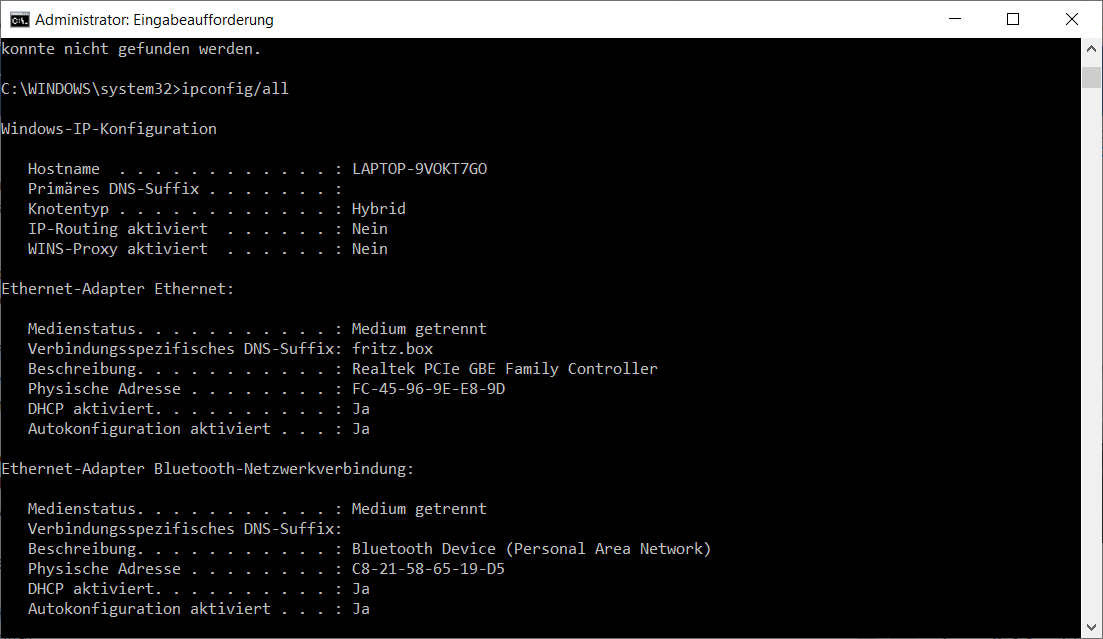
Task: Click the vertical scrollbar thumb
Action: [1092, 78]
